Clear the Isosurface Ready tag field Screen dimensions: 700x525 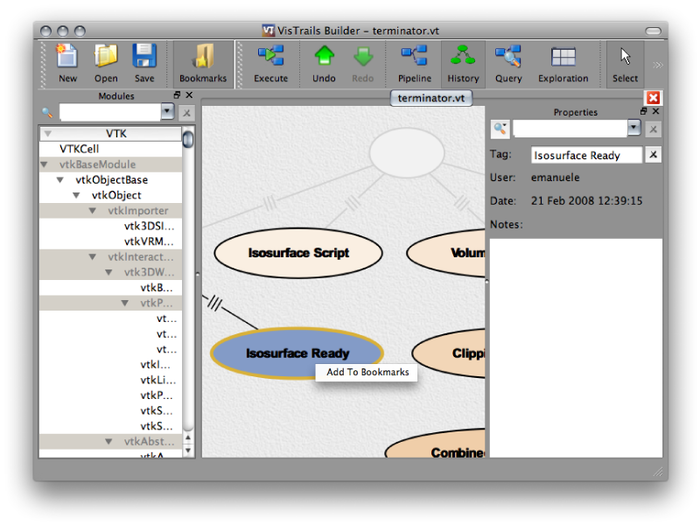(652, 155)
